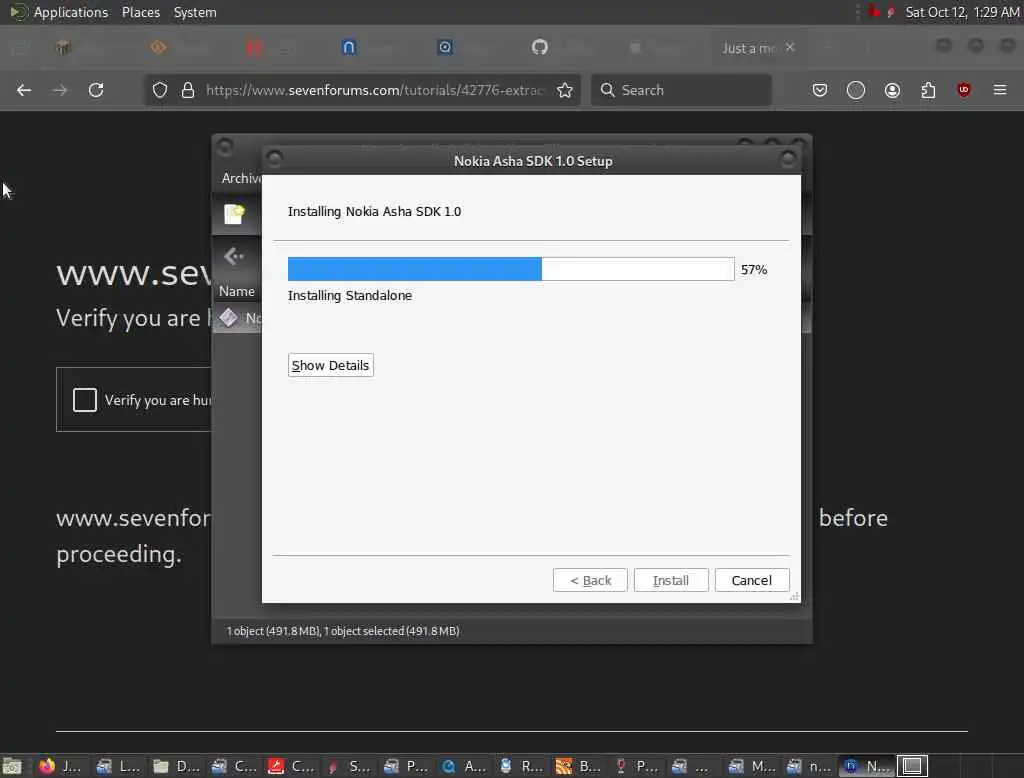Viewport: 1024px width, 778px height.
Task: Click the padlock site security icon
Action: 188,90
